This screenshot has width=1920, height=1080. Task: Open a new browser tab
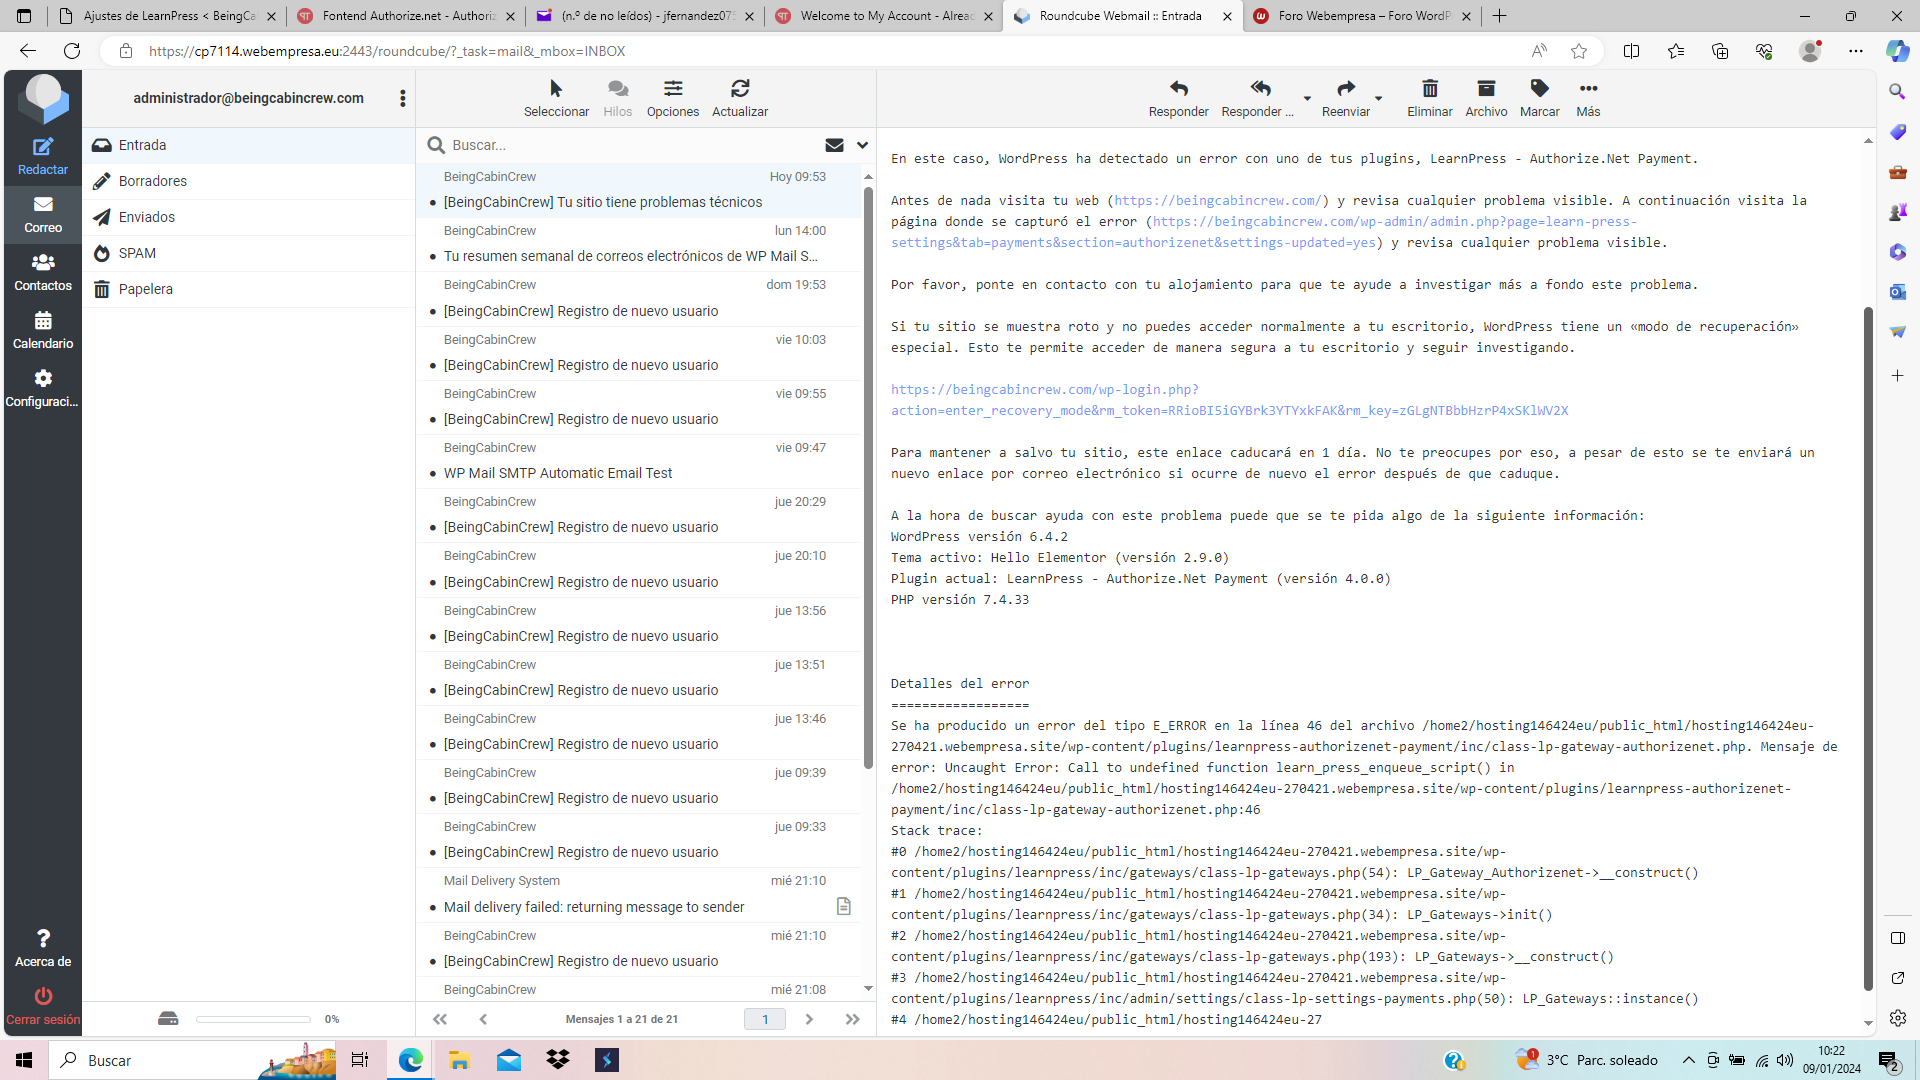pos(1499,16)
